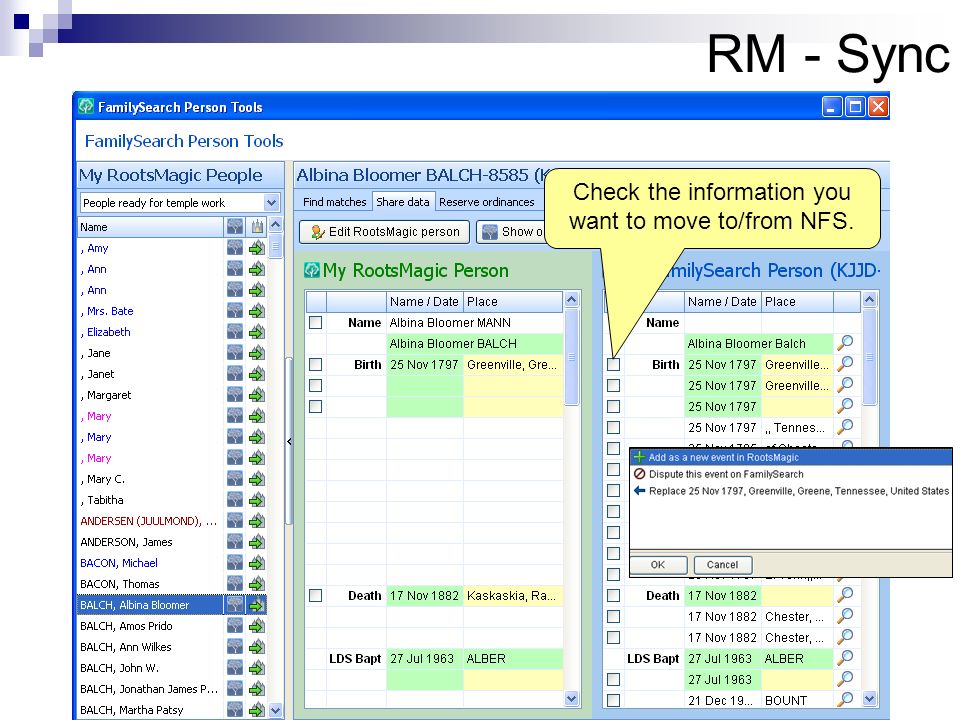The image size is (960, 720).
Task: Click the FamilySearch tree column header icon
Action: 234,227
